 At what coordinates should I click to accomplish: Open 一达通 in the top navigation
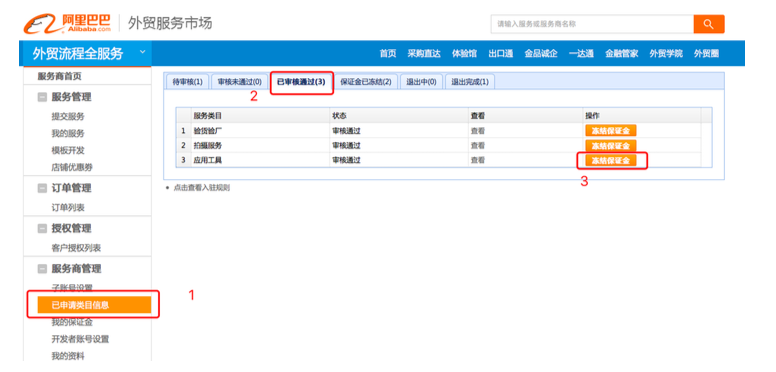(581, 53)
